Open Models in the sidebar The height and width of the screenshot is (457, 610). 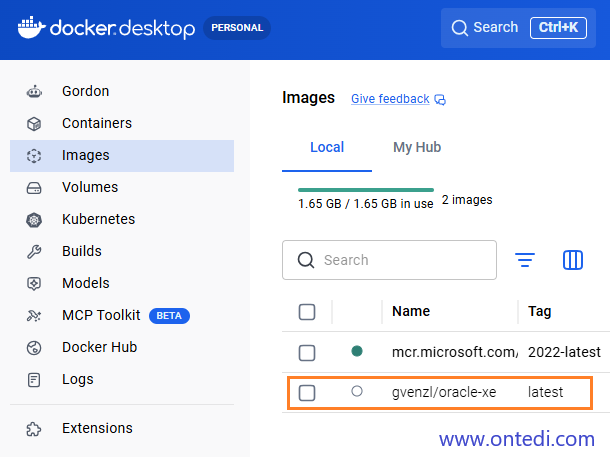pyautogui.click(x=122, y=283)
